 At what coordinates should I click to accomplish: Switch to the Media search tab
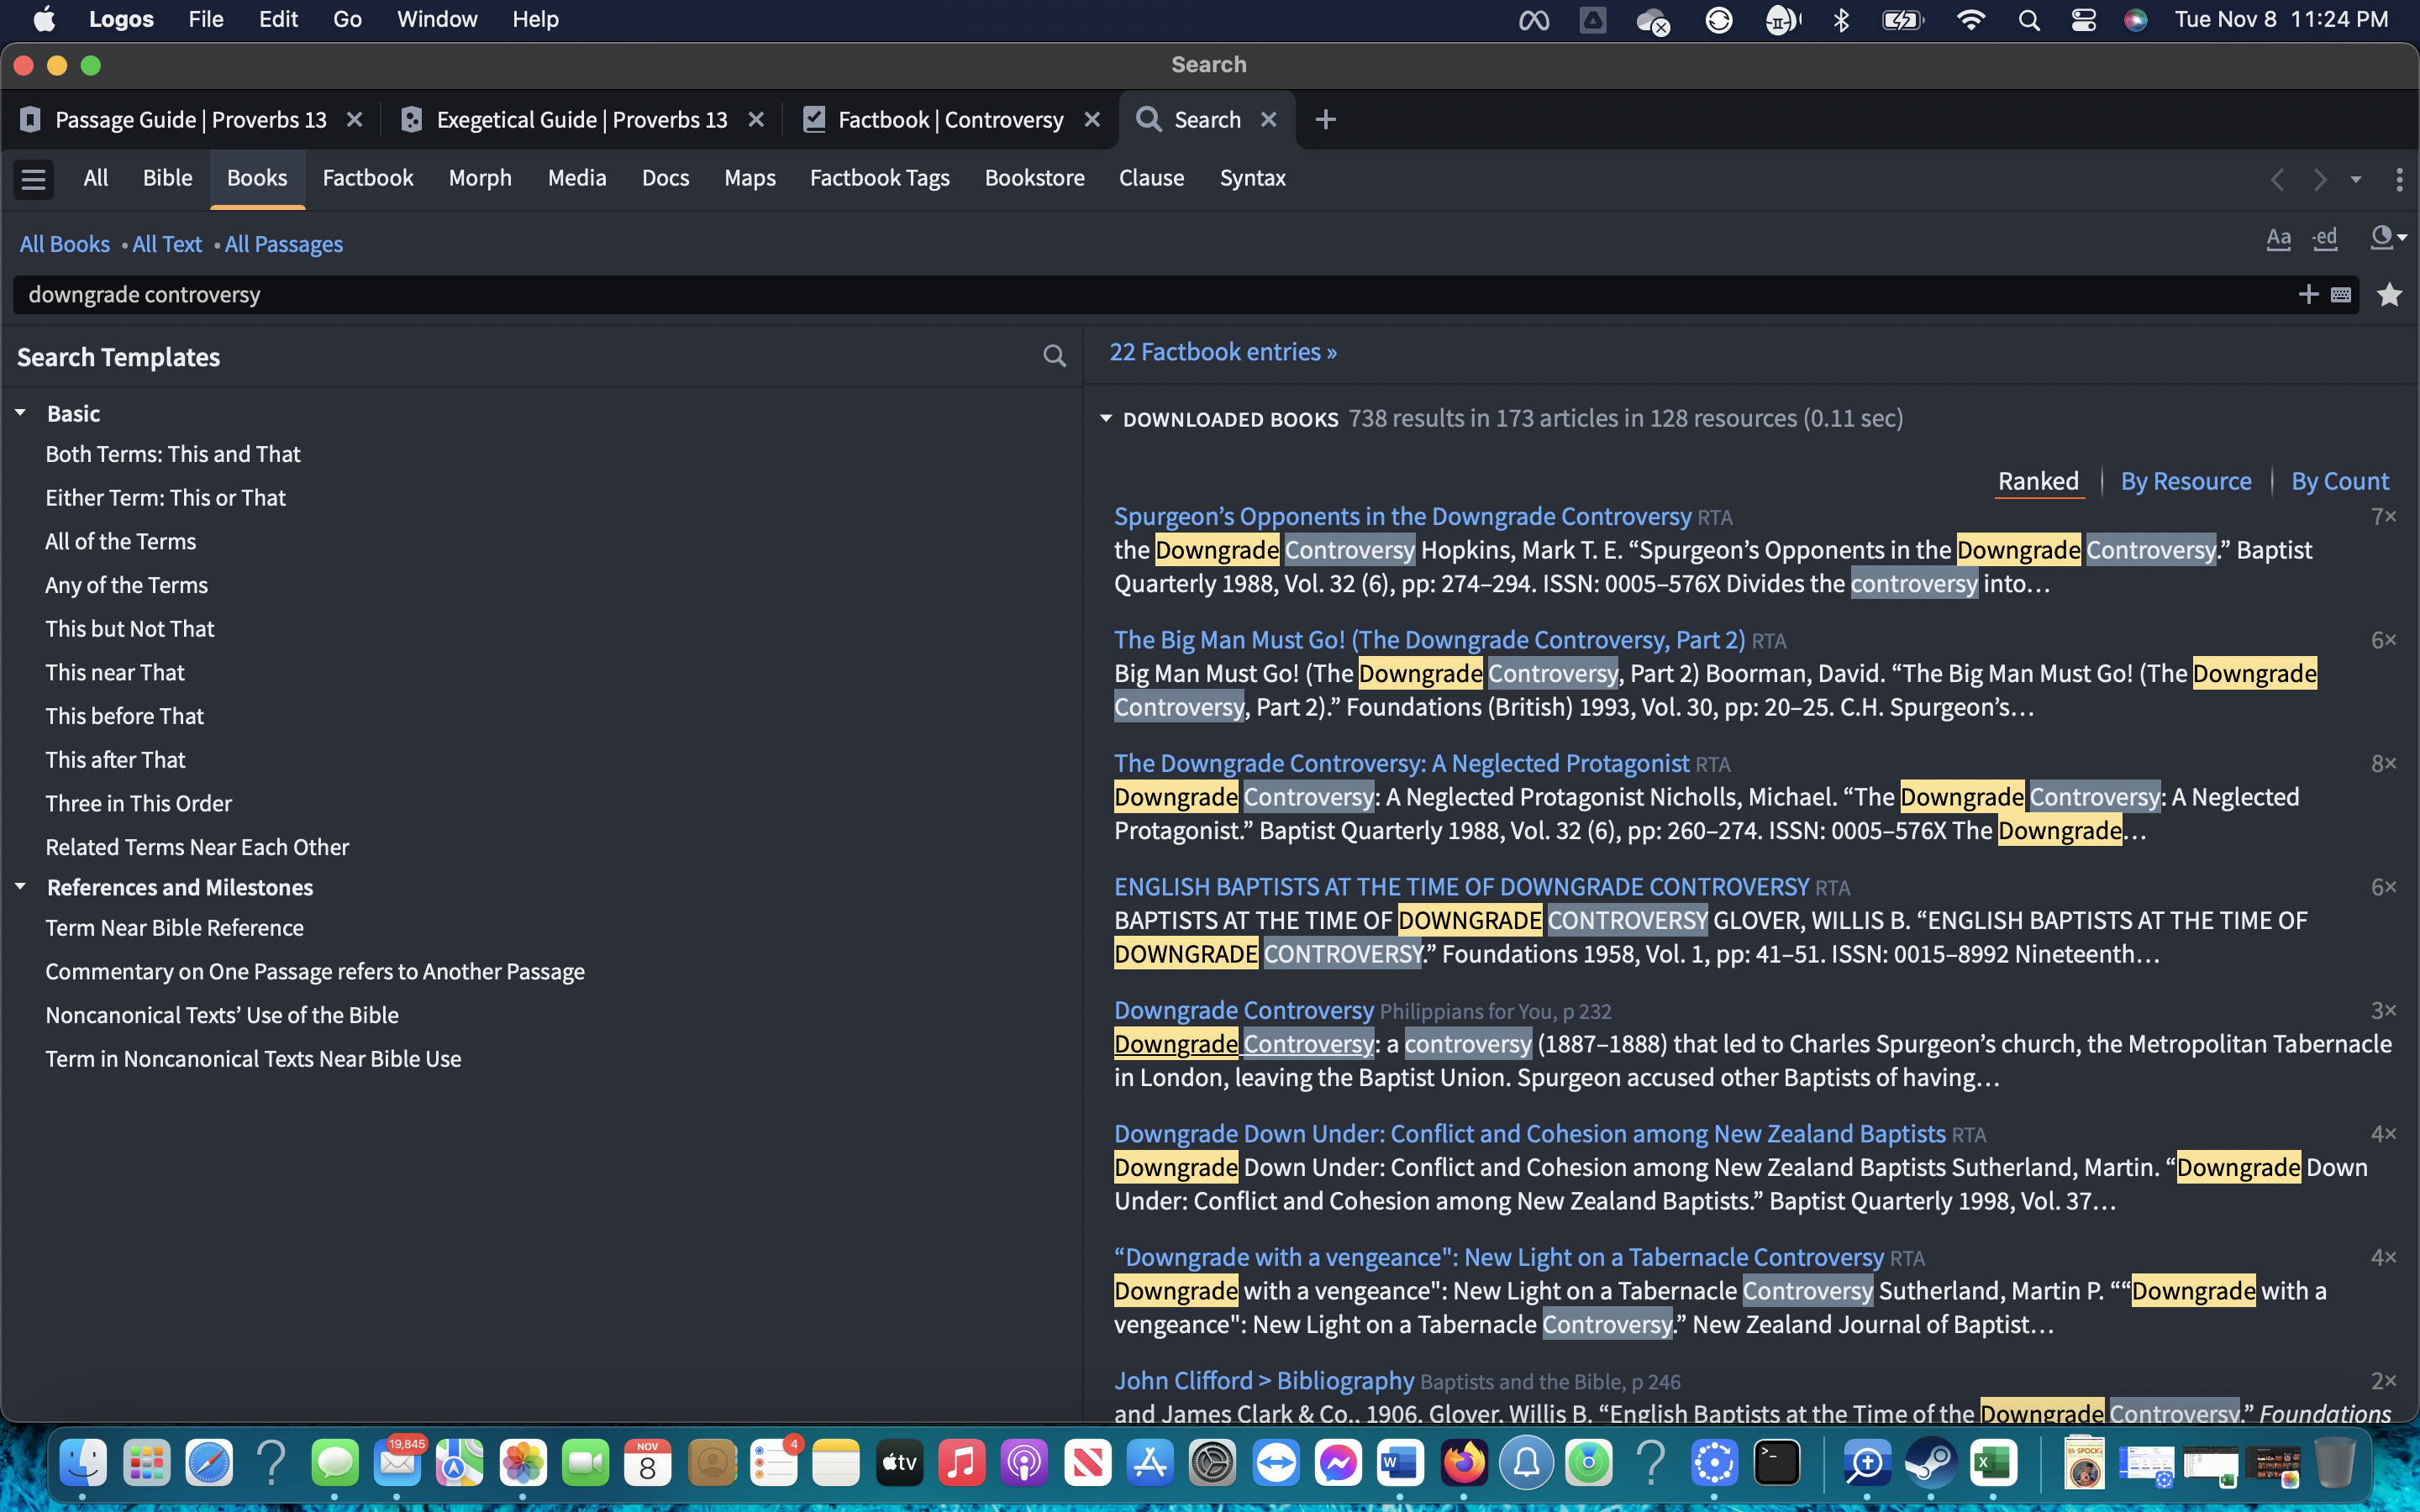(x=577, y=178)
